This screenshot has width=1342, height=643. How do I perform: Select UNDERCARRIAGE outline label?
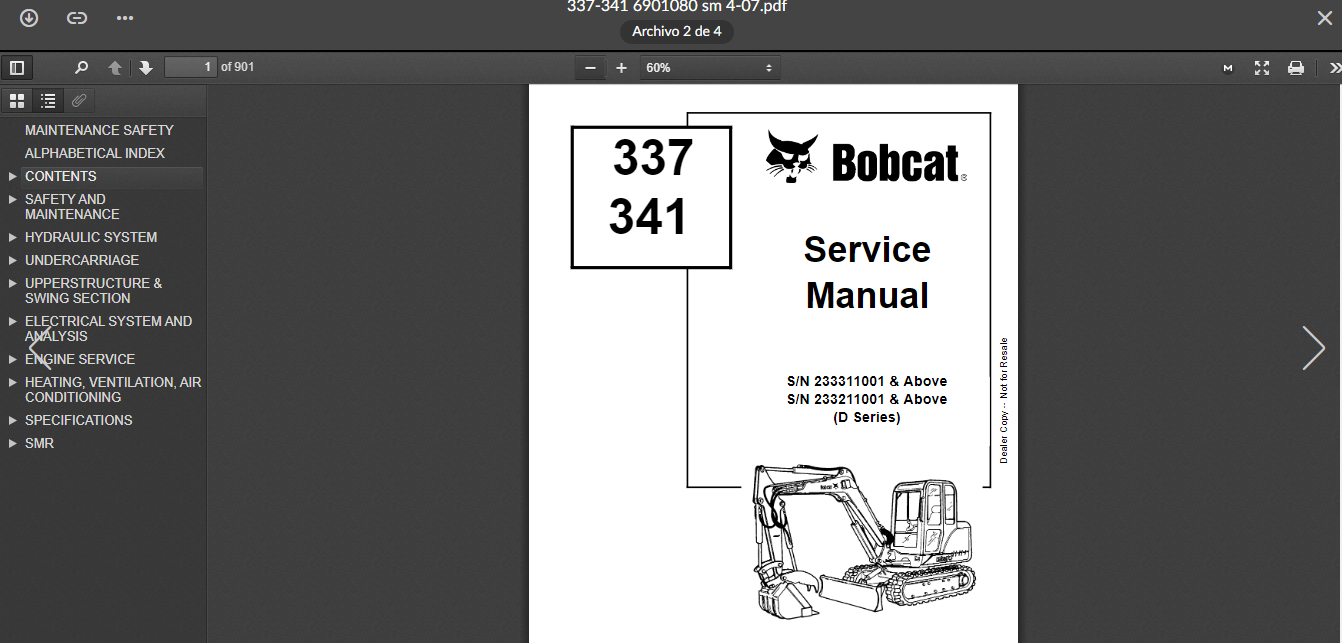coord(82,260)
